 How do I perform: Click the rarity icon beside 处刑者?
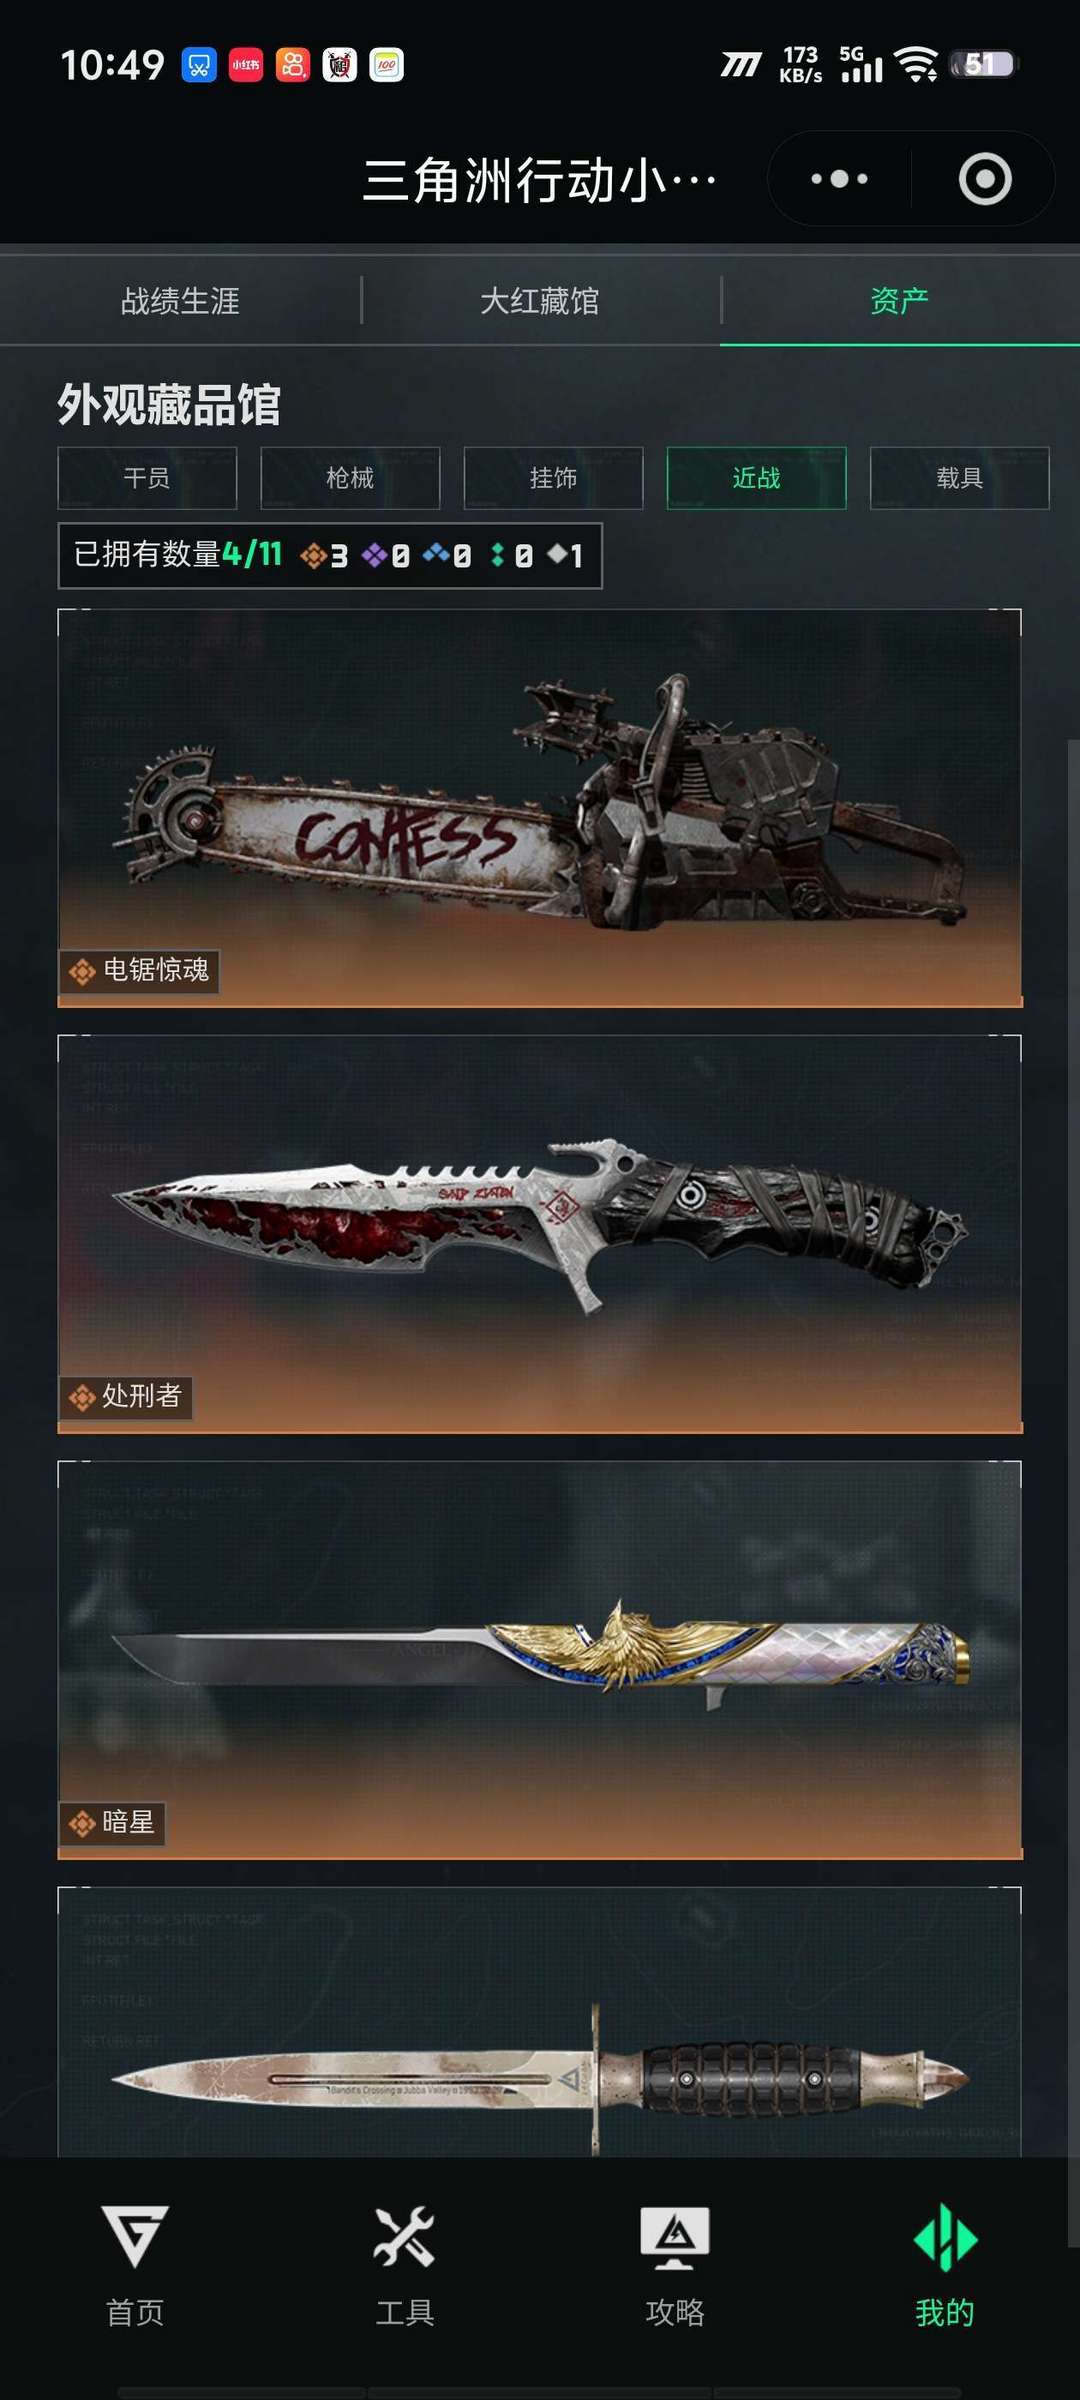click(82, 1397)
